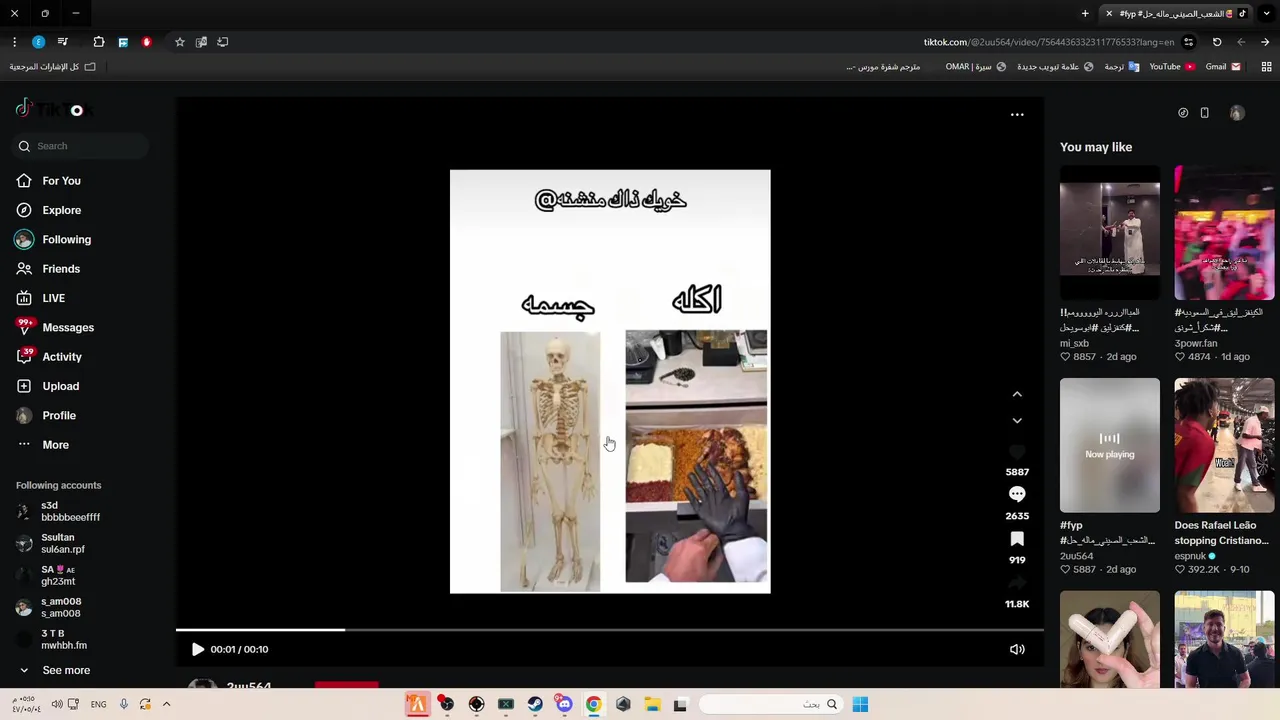The width and height of the screenshot is (1280, 720).
Task: Open All Bookmarks folder كل الإشارات المرجعية
Action: click(52, 67)
